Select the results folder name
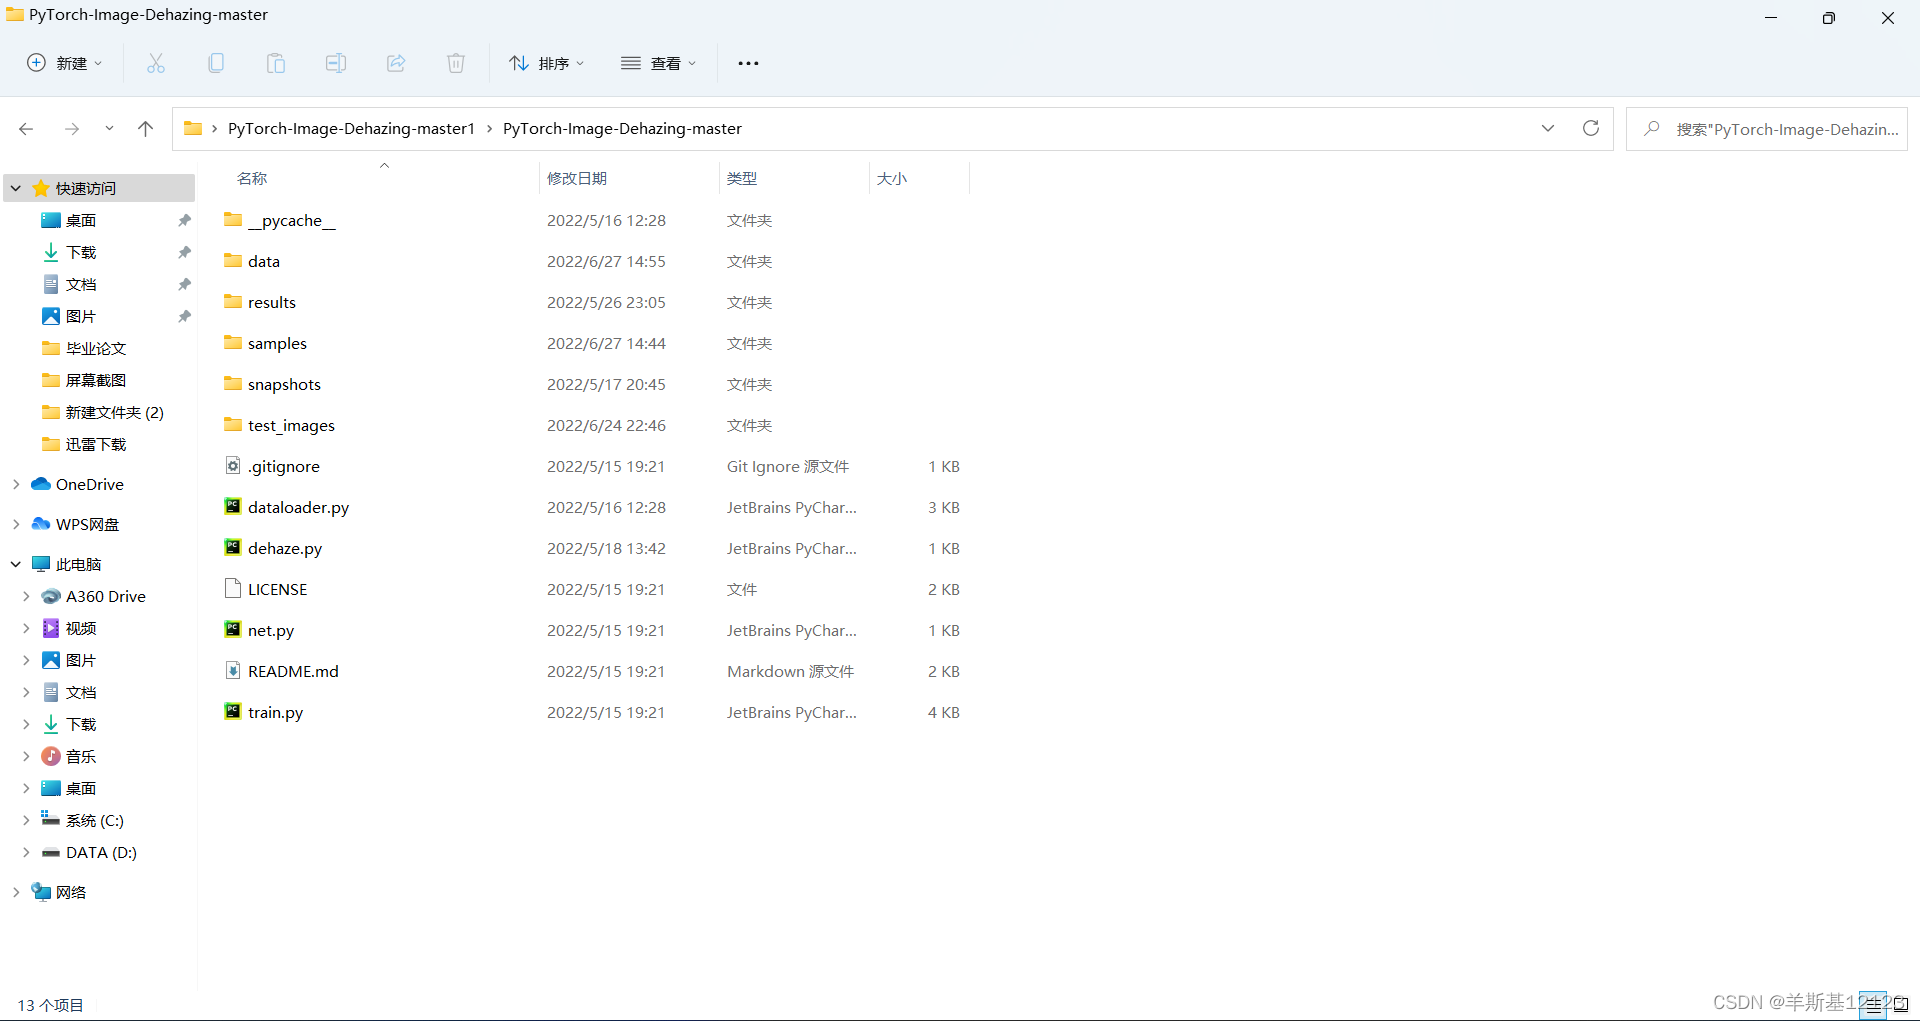Image resolution: width=1920 pixels, height=1021 pixels. [272, 302]
